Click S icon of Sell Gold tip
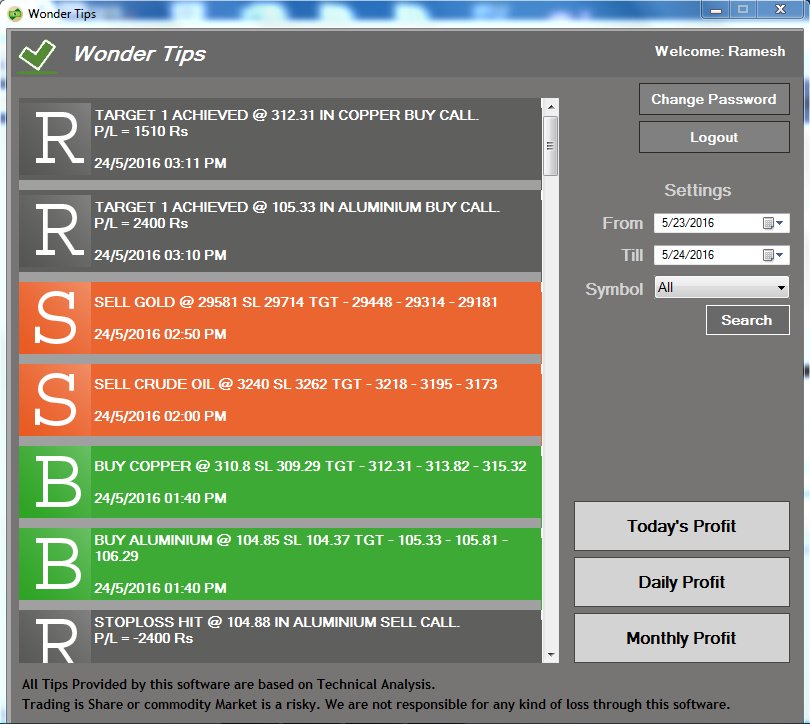810x724 pixels. point(55,318)
